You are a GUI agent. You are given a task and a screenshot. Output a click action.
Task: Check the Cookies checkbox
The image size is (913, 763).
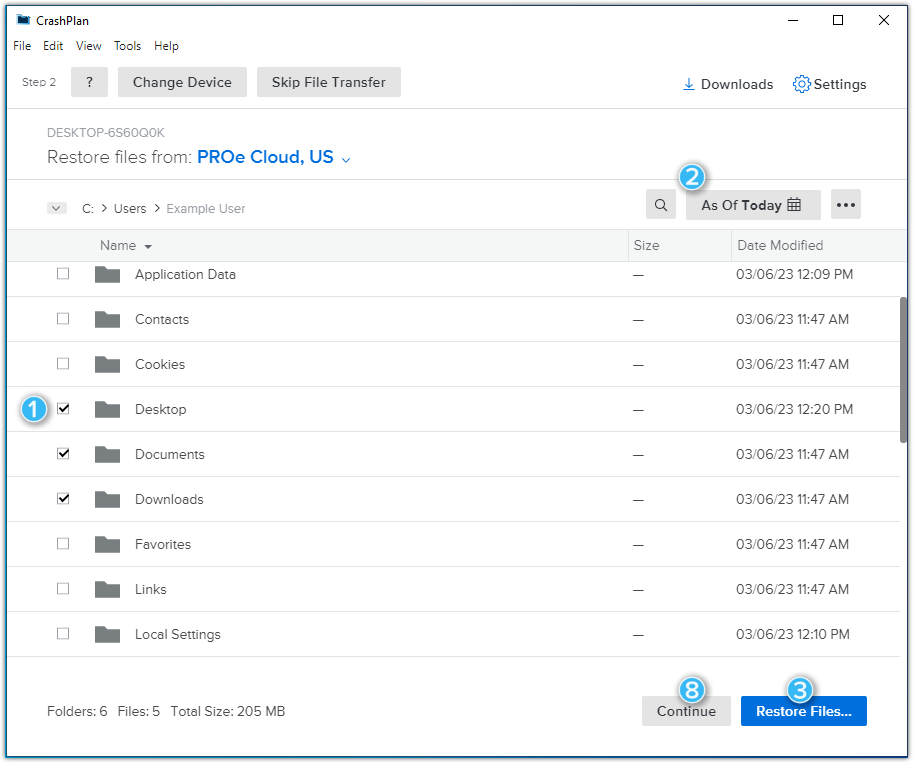pos(63,363)
